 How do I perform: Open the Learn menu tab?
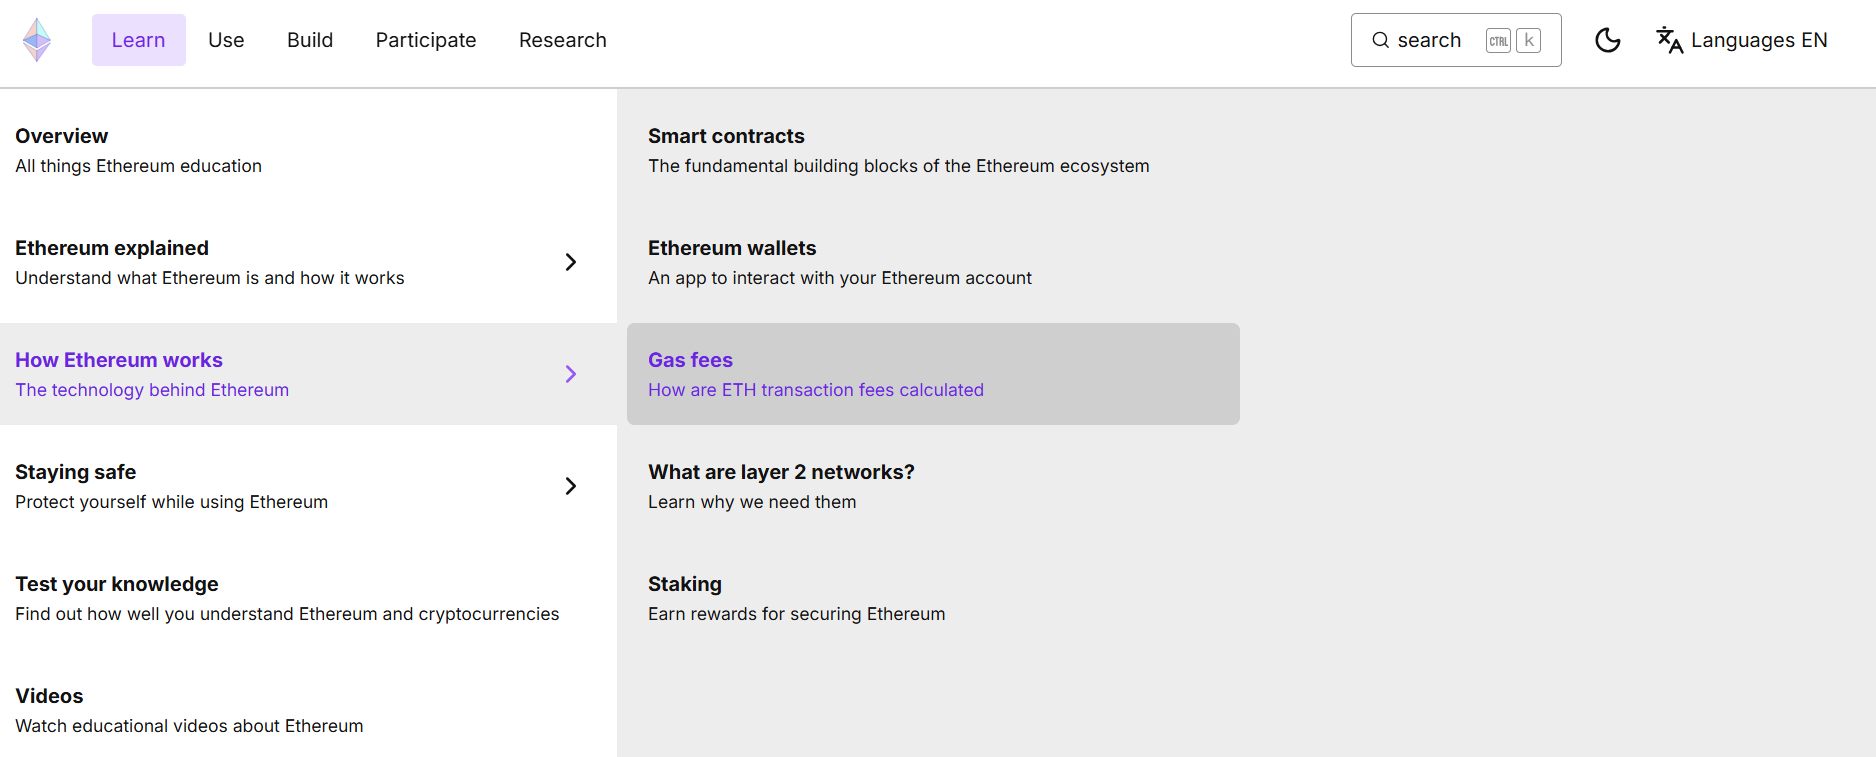(139, 40)
